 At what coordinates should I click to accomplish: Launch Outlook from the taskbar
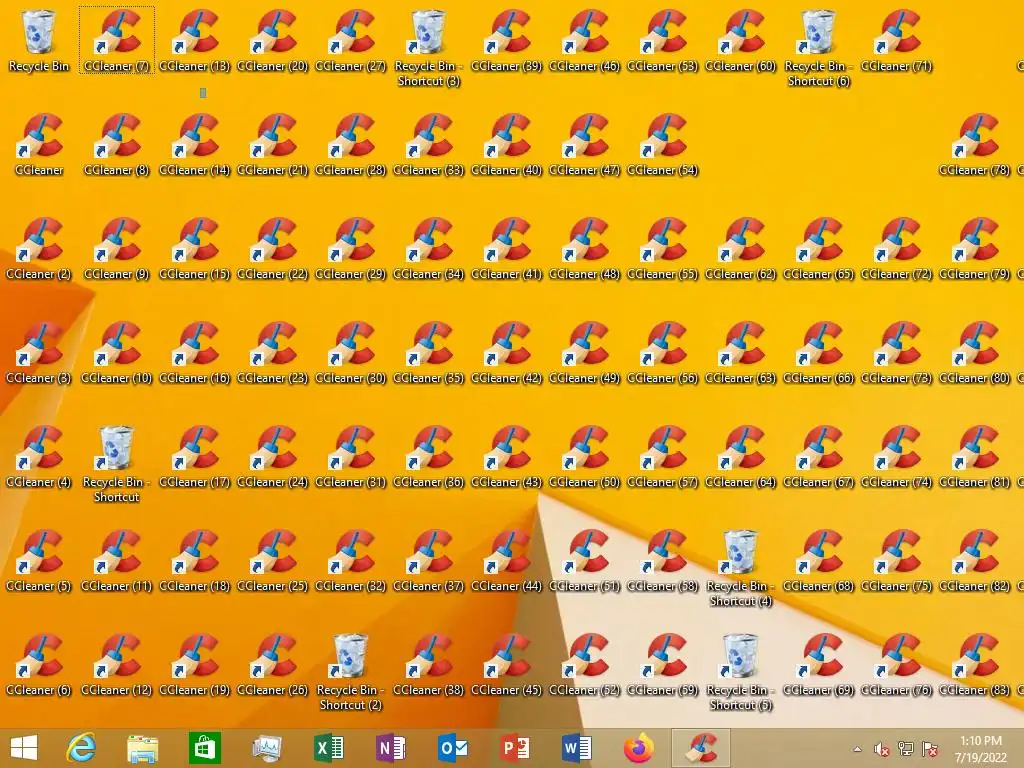[453, 748]
